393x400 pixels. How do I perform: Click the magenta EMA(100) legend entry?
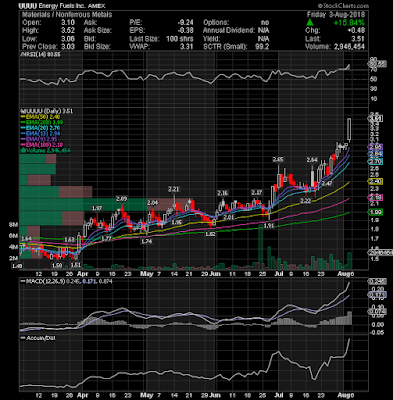[41, 145]
